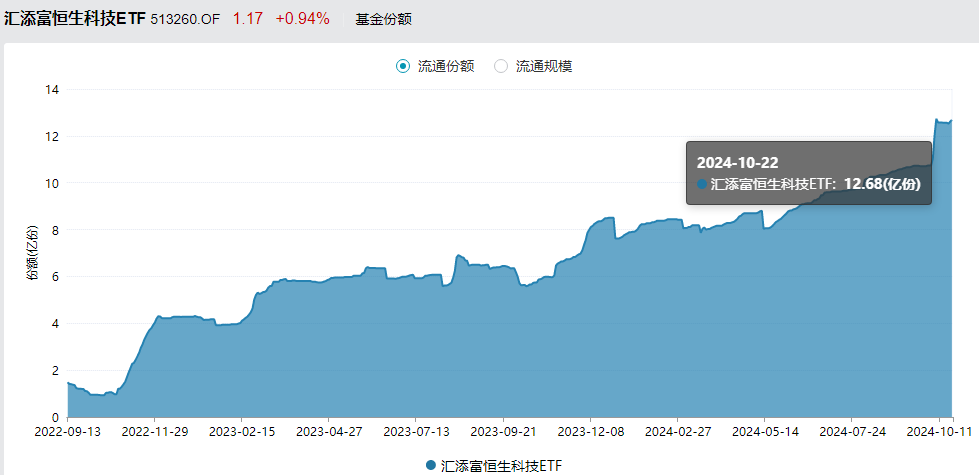The height and width of the screenshot is (475, 979).
Task: Click the fund code 513260.OF
Action: [x=186, y=19]
